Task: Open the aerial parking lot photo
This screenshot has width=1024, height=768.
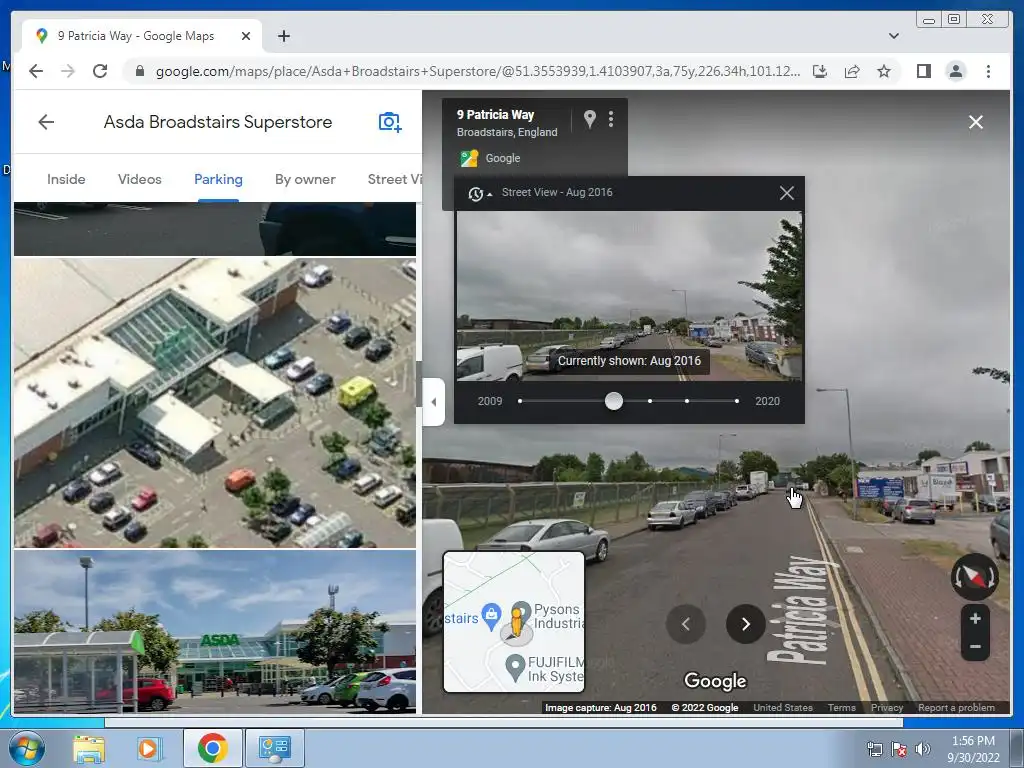Action: (x=215, y=402)
